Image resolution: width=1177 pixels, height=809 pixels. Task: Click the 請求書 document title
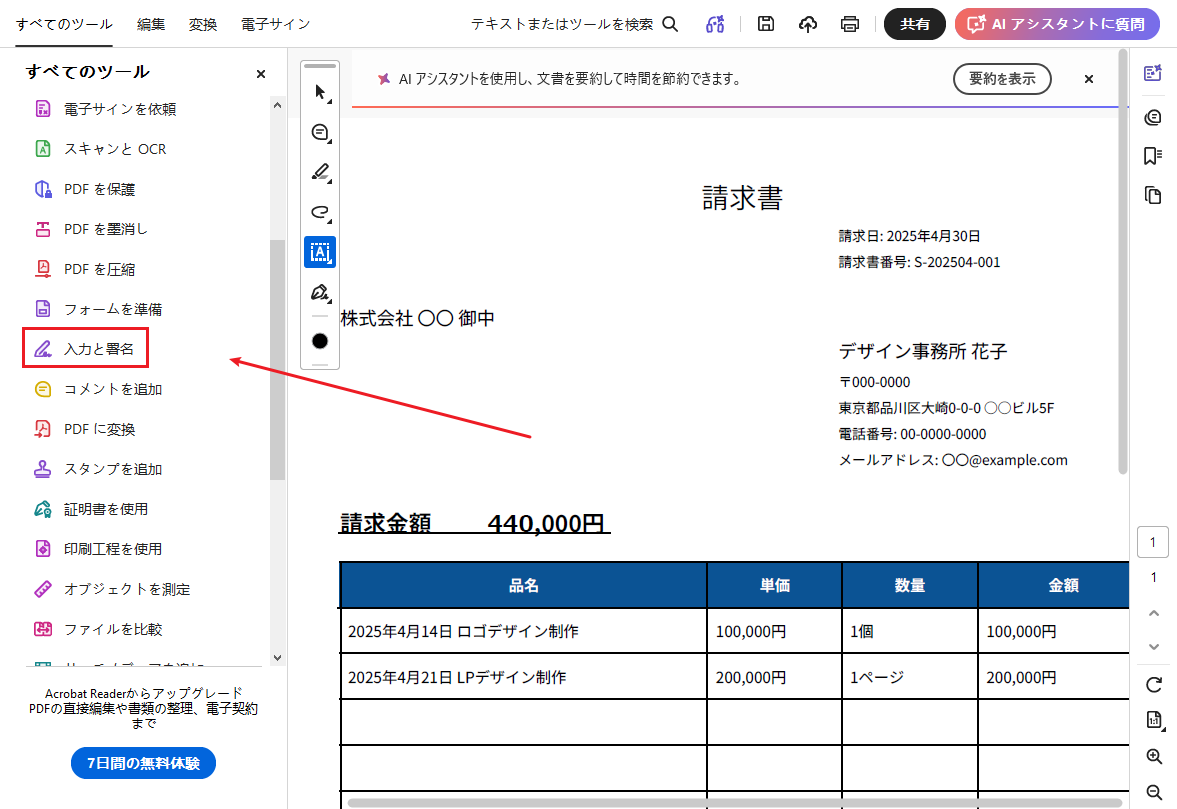742,198
